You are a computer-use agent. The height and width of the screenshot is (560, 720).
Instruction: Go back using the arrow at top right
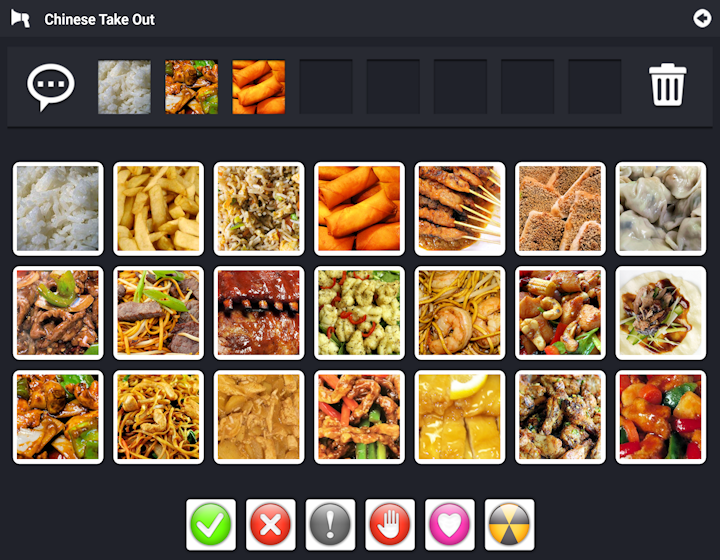pyautogui.click(x=702, y=19)
